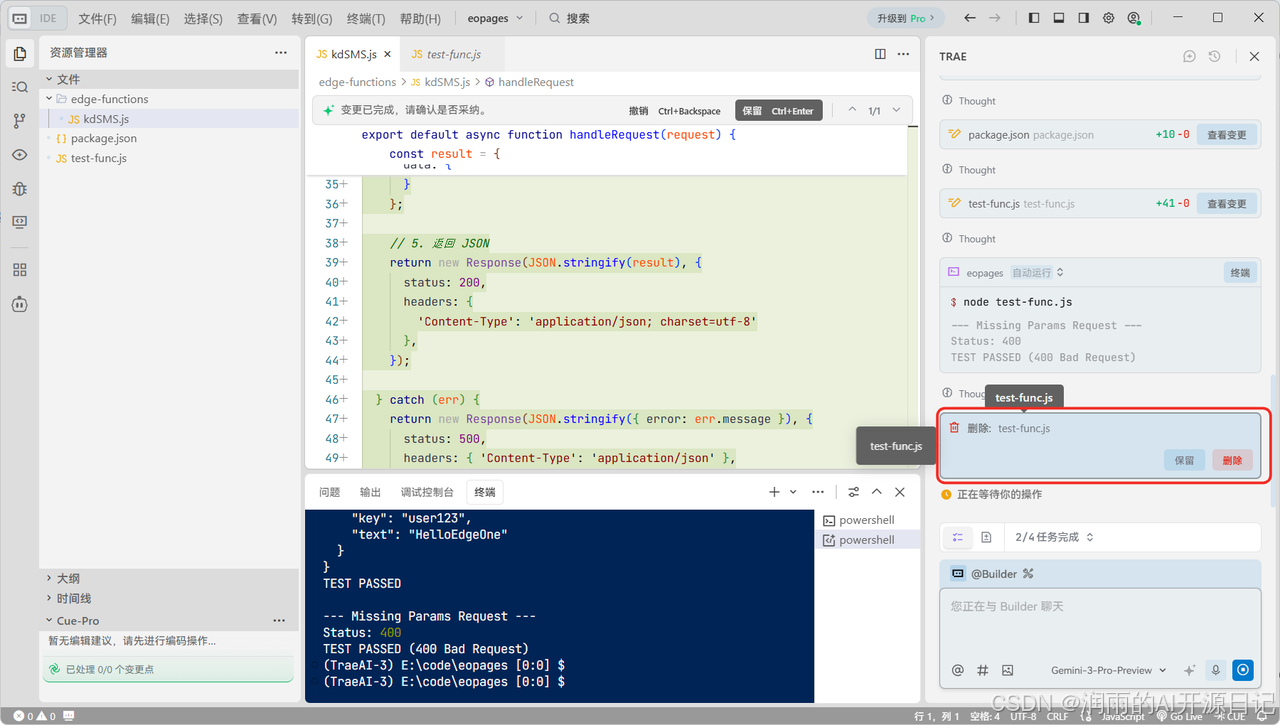
Task: Open the 终端(T) menu
Action: 366,18
